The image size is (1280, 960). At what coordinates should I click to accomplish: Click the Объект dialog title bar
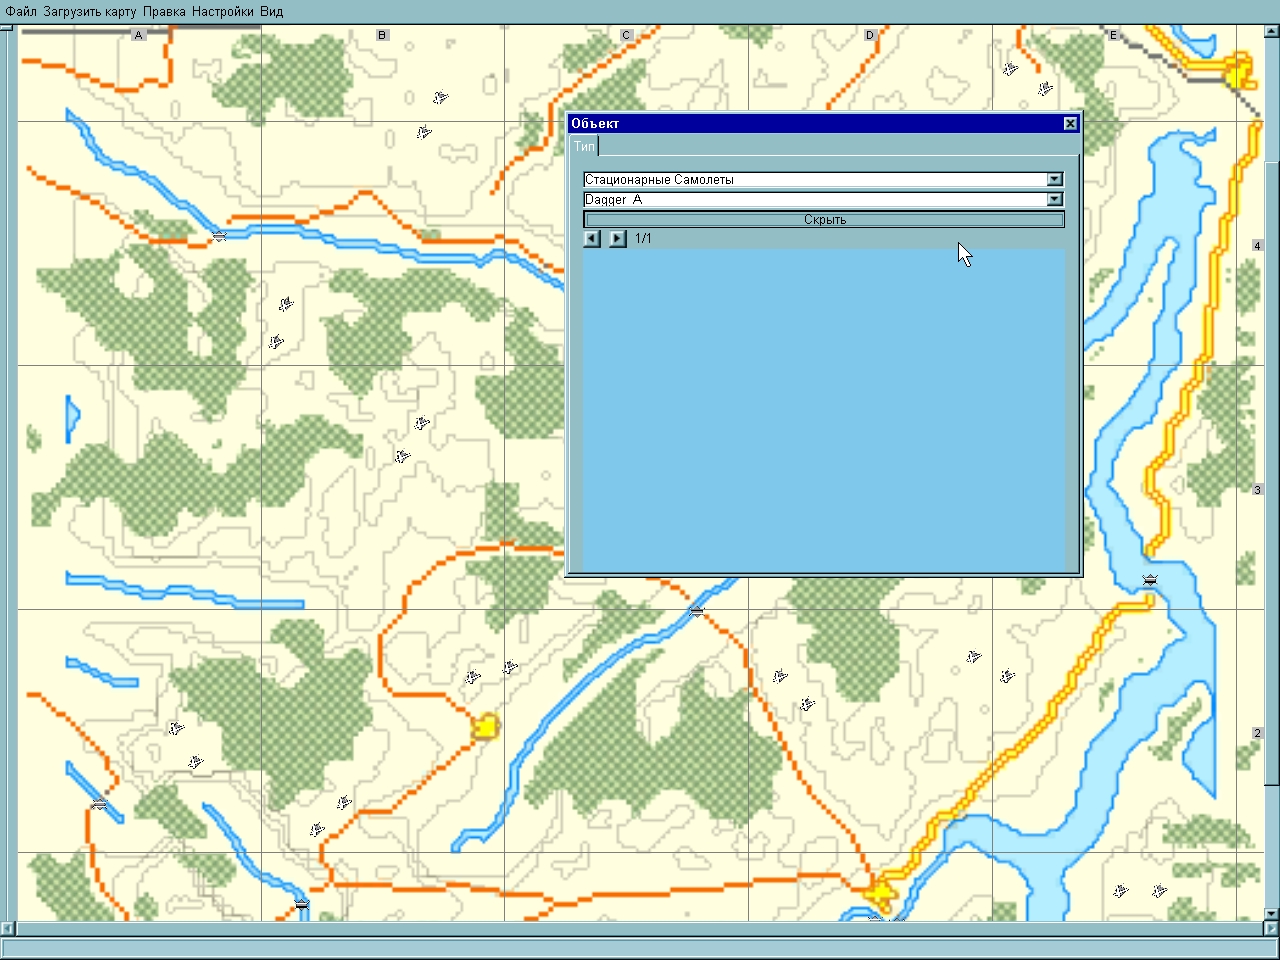pyautogui.click(x=824, y=123)
